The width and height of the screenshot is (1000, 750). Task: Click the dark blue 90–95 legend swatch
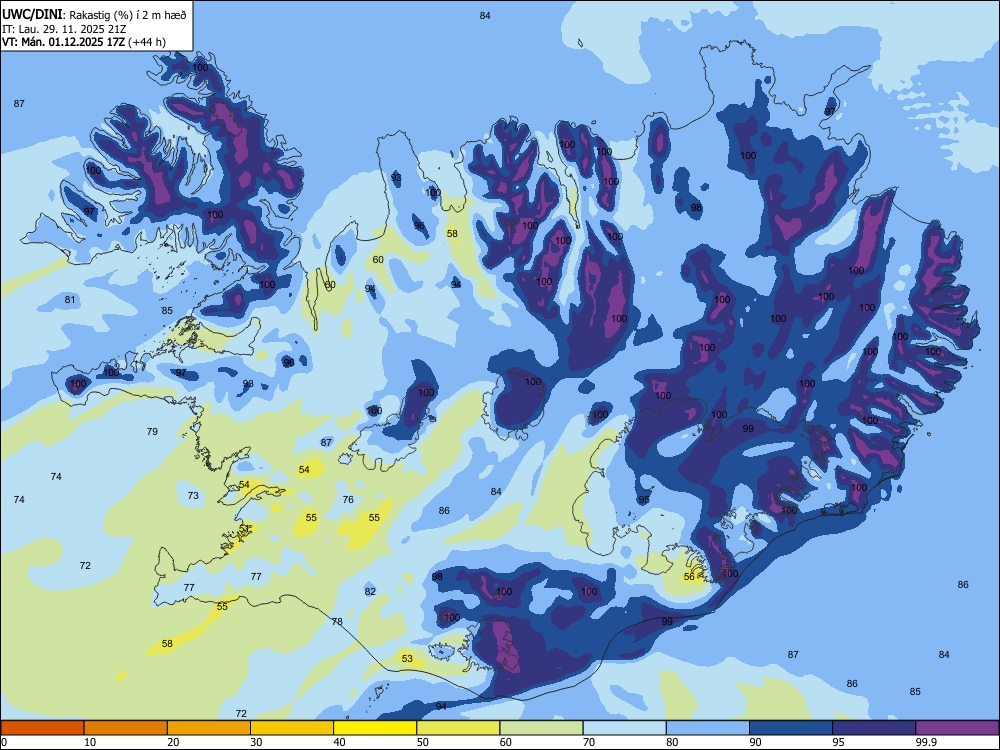pos(791,728)
